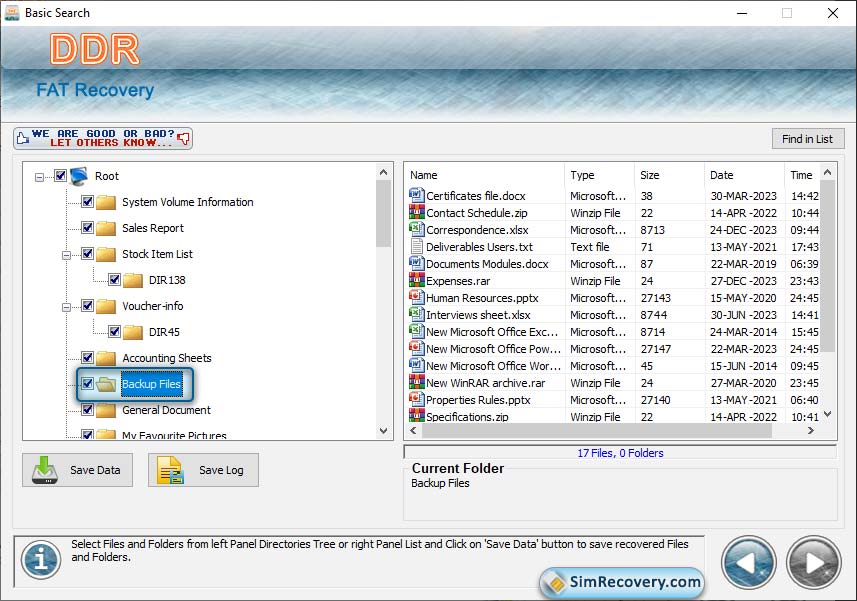Toggle the Voucher-info checkbox
857x601 pixels.
87,305
